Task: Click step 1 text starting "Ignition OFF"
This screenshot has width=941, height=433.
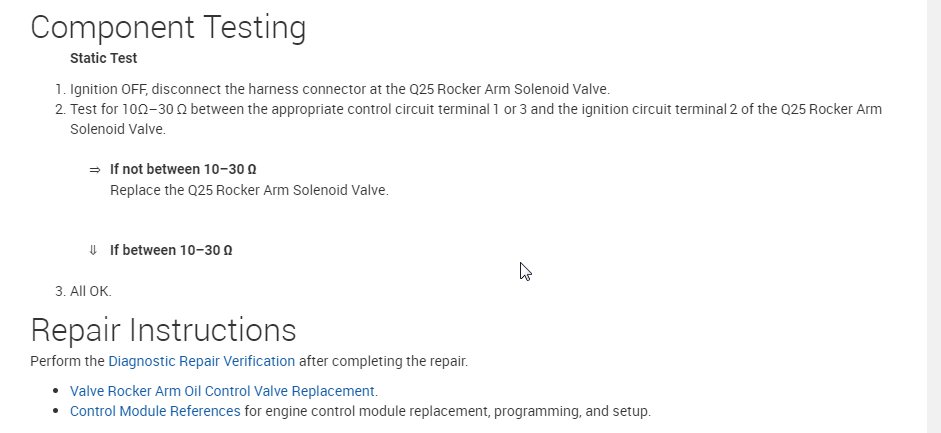Action: (x=339, y=89)
